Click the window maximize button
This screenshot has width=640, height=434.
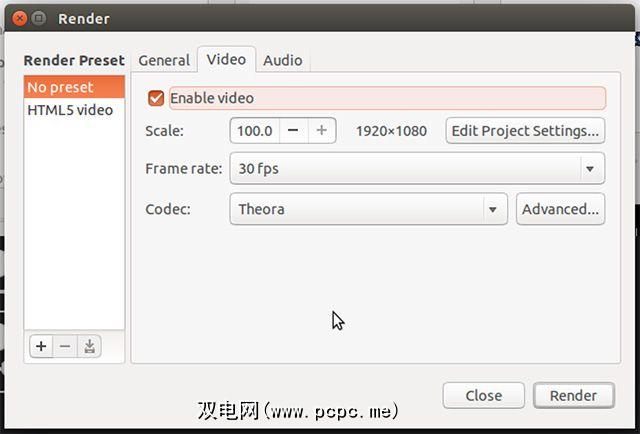39,18
